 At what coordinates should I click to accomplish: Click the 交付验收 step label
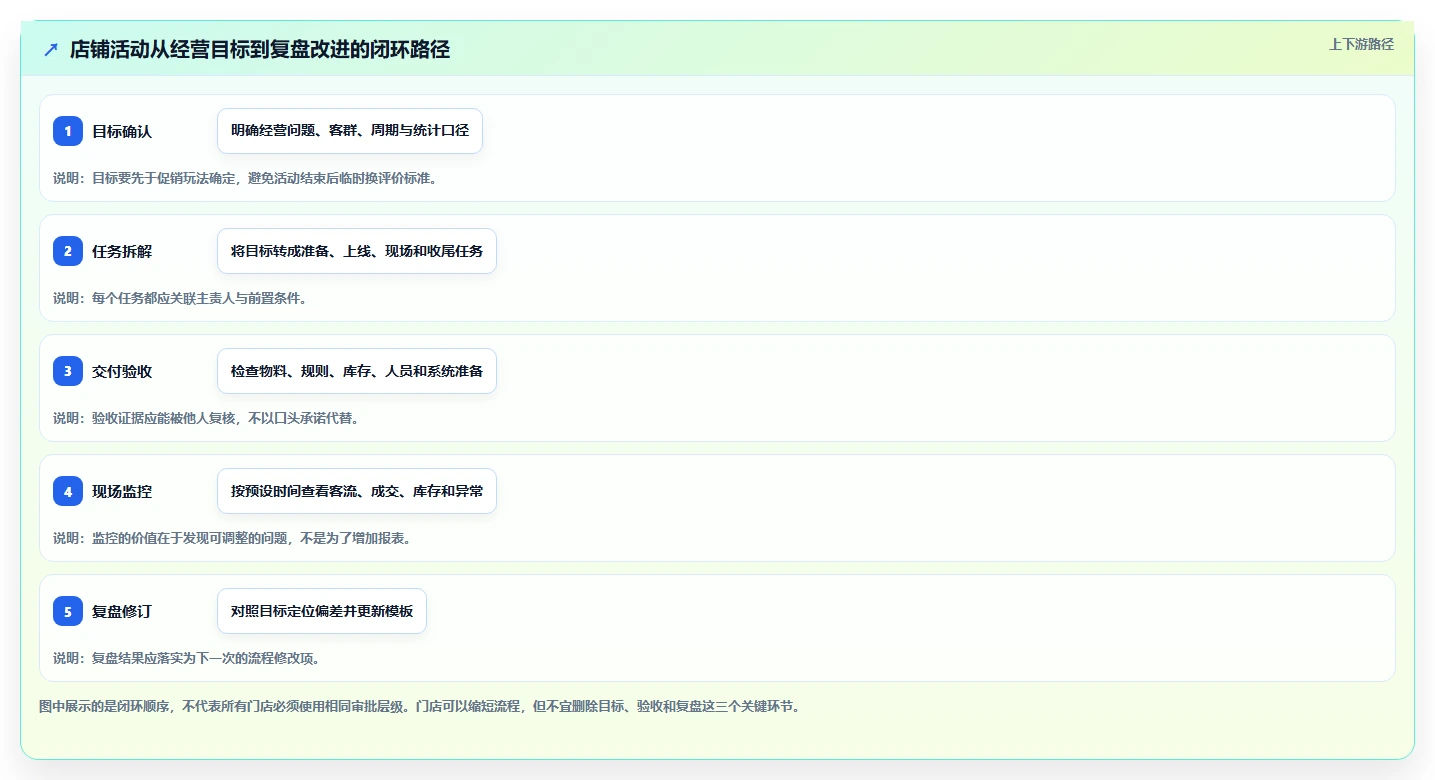tap(122, 371)
